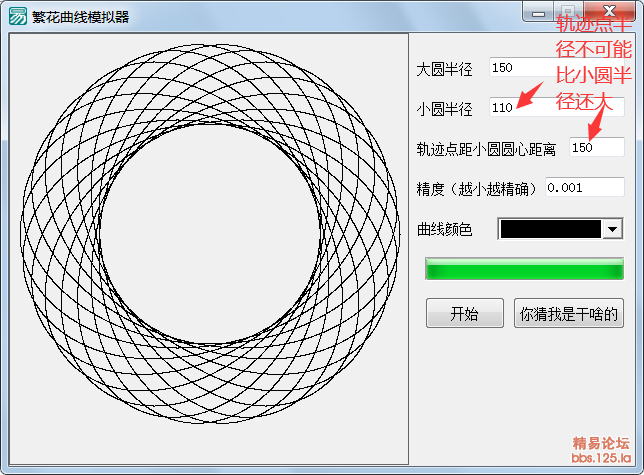Click the 开始 button
Image resolution: width=644 pixels, height=475 pixels.
tap(465, 313)
